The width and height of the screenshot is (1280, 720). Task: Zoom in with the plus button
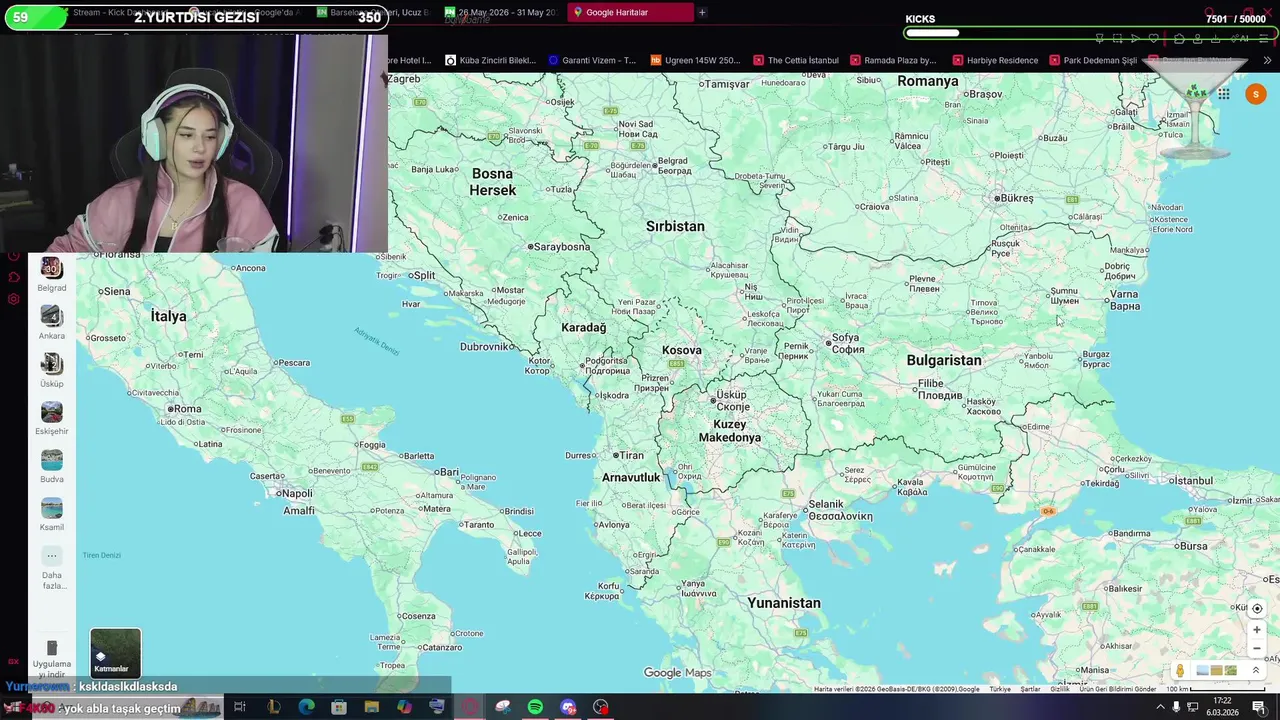1257,630
